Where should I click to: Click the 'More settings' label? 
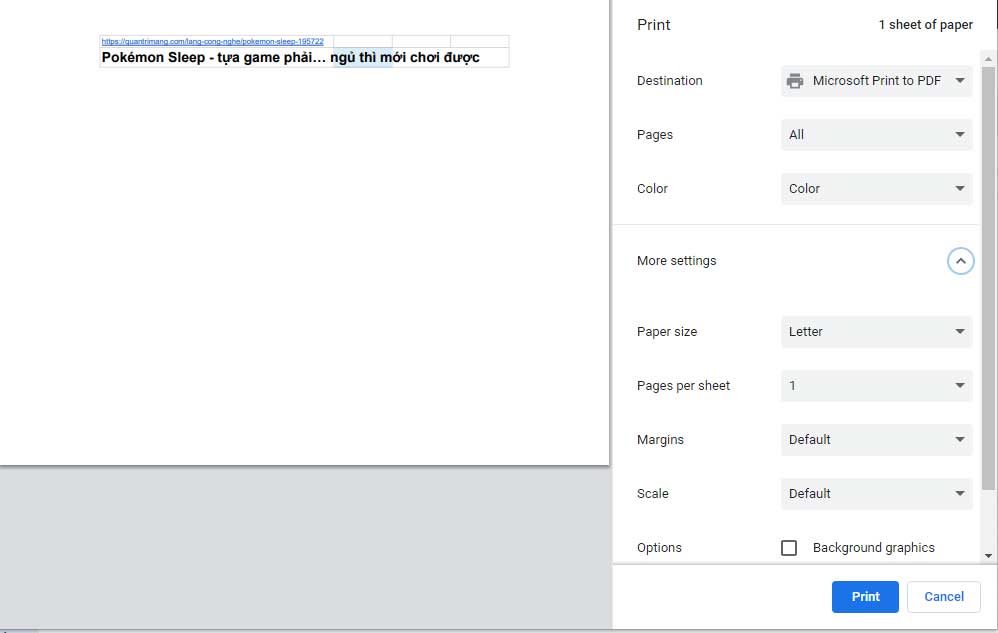(x=677, y=261)
